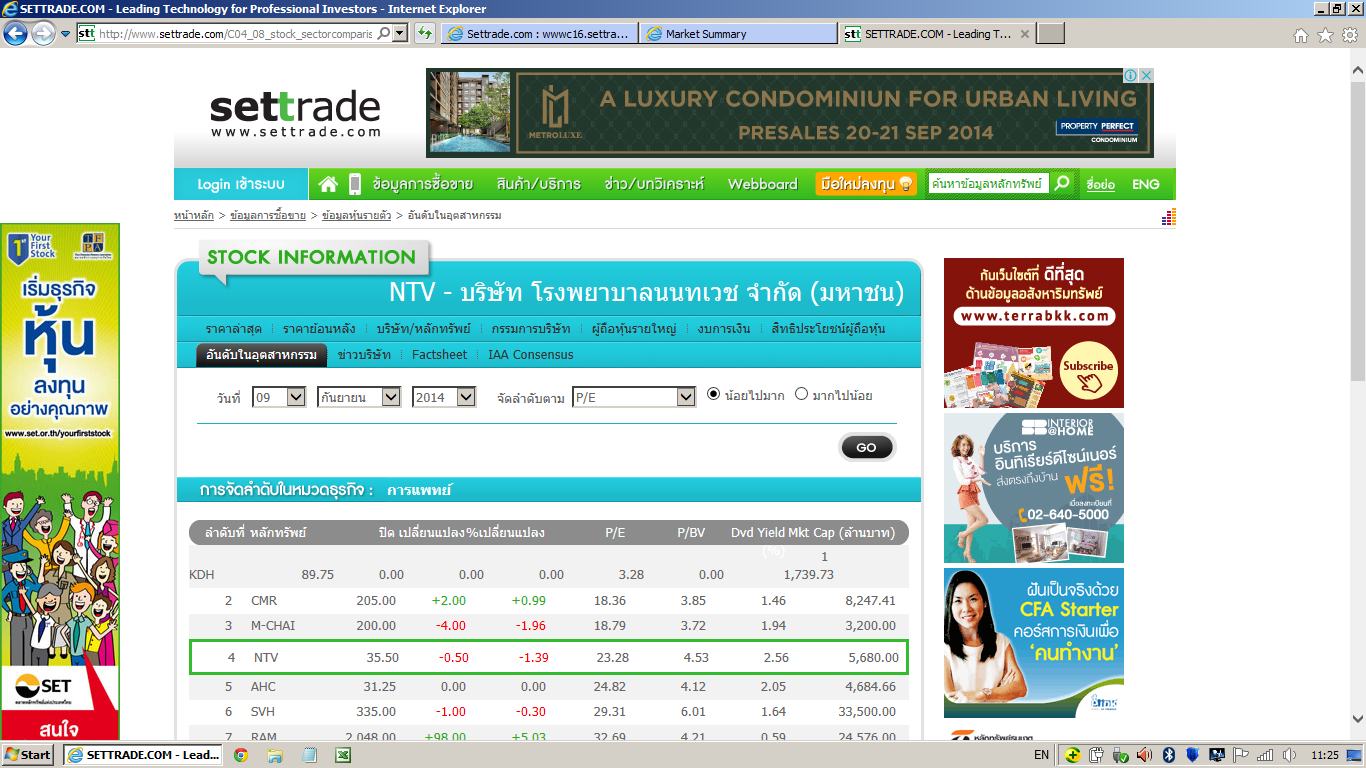The width and height of the screenshot is (1366, 768).
Task: Open บริษัท/หลักทรัพย์ tab
Action: coord(424,329)
